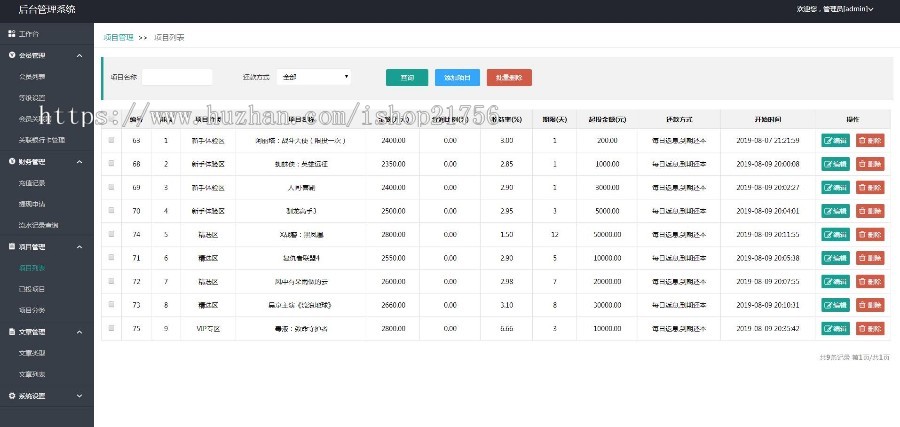Click the red 批量删除 batch delete button

(509, 77)
